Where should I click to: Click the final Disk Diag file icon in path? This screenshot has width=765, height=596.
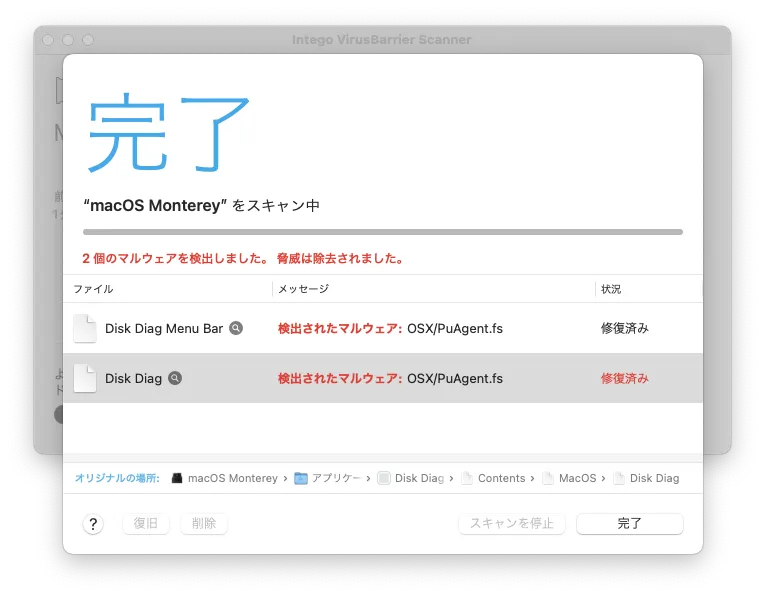click(x=619, y=478)
